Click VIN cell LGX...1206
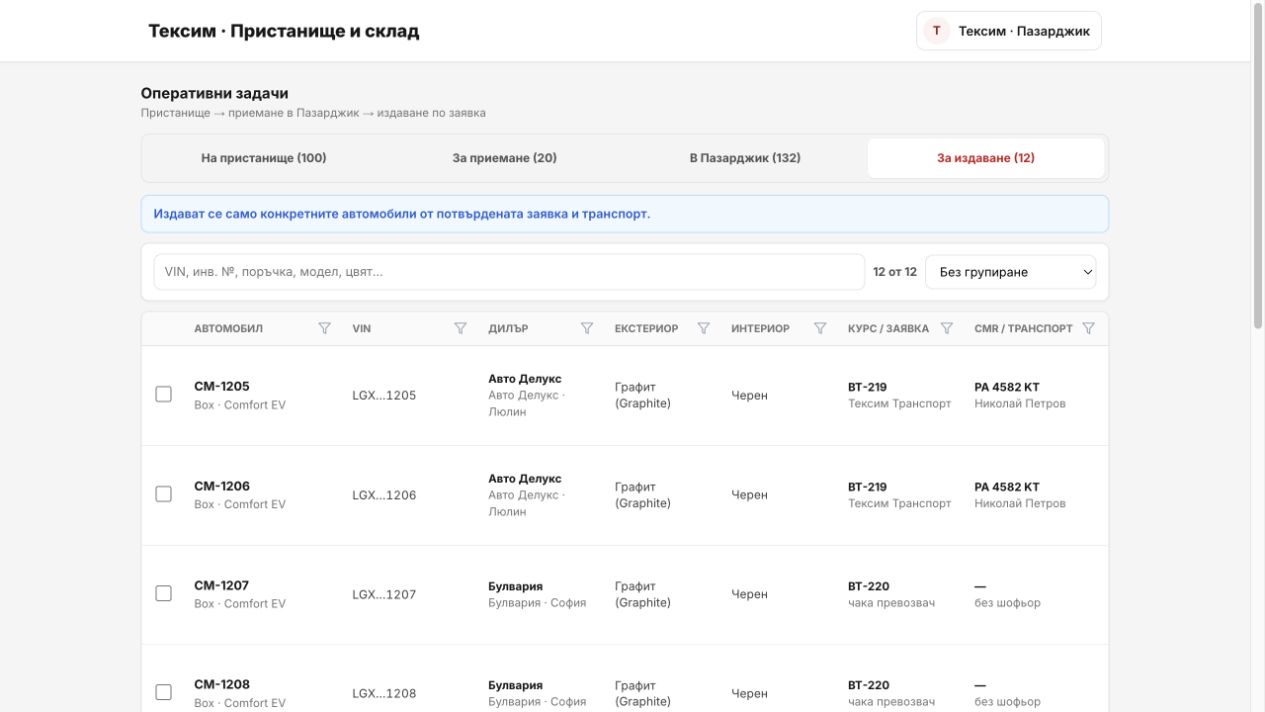 pos(384,495)
